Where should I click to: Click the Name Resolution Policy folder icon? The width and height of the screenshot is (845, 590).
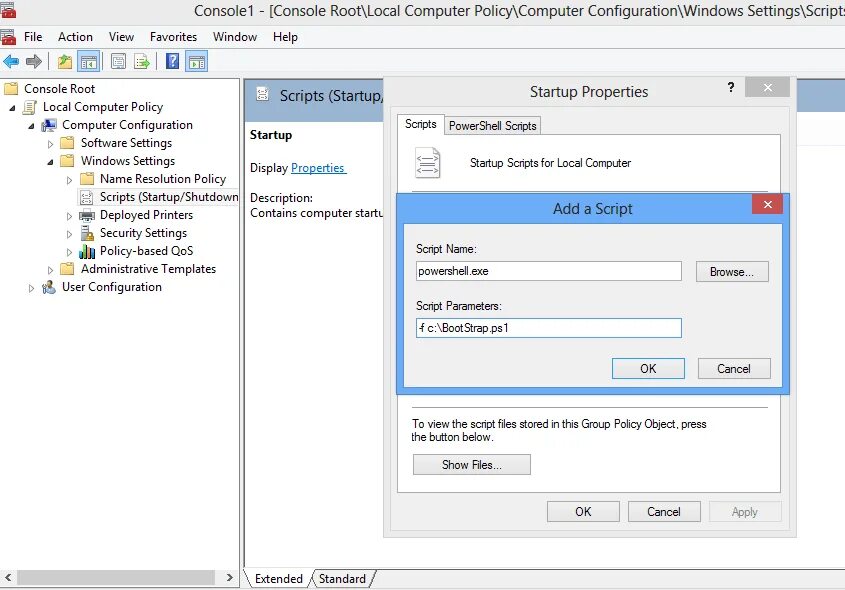point(87,179)
